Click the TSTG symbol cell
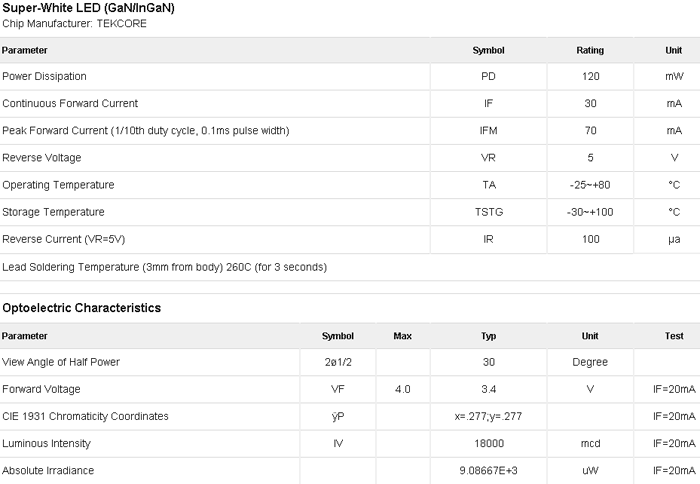Image resolution: width=700 pixels, height=484 pixels. point(488,212)
